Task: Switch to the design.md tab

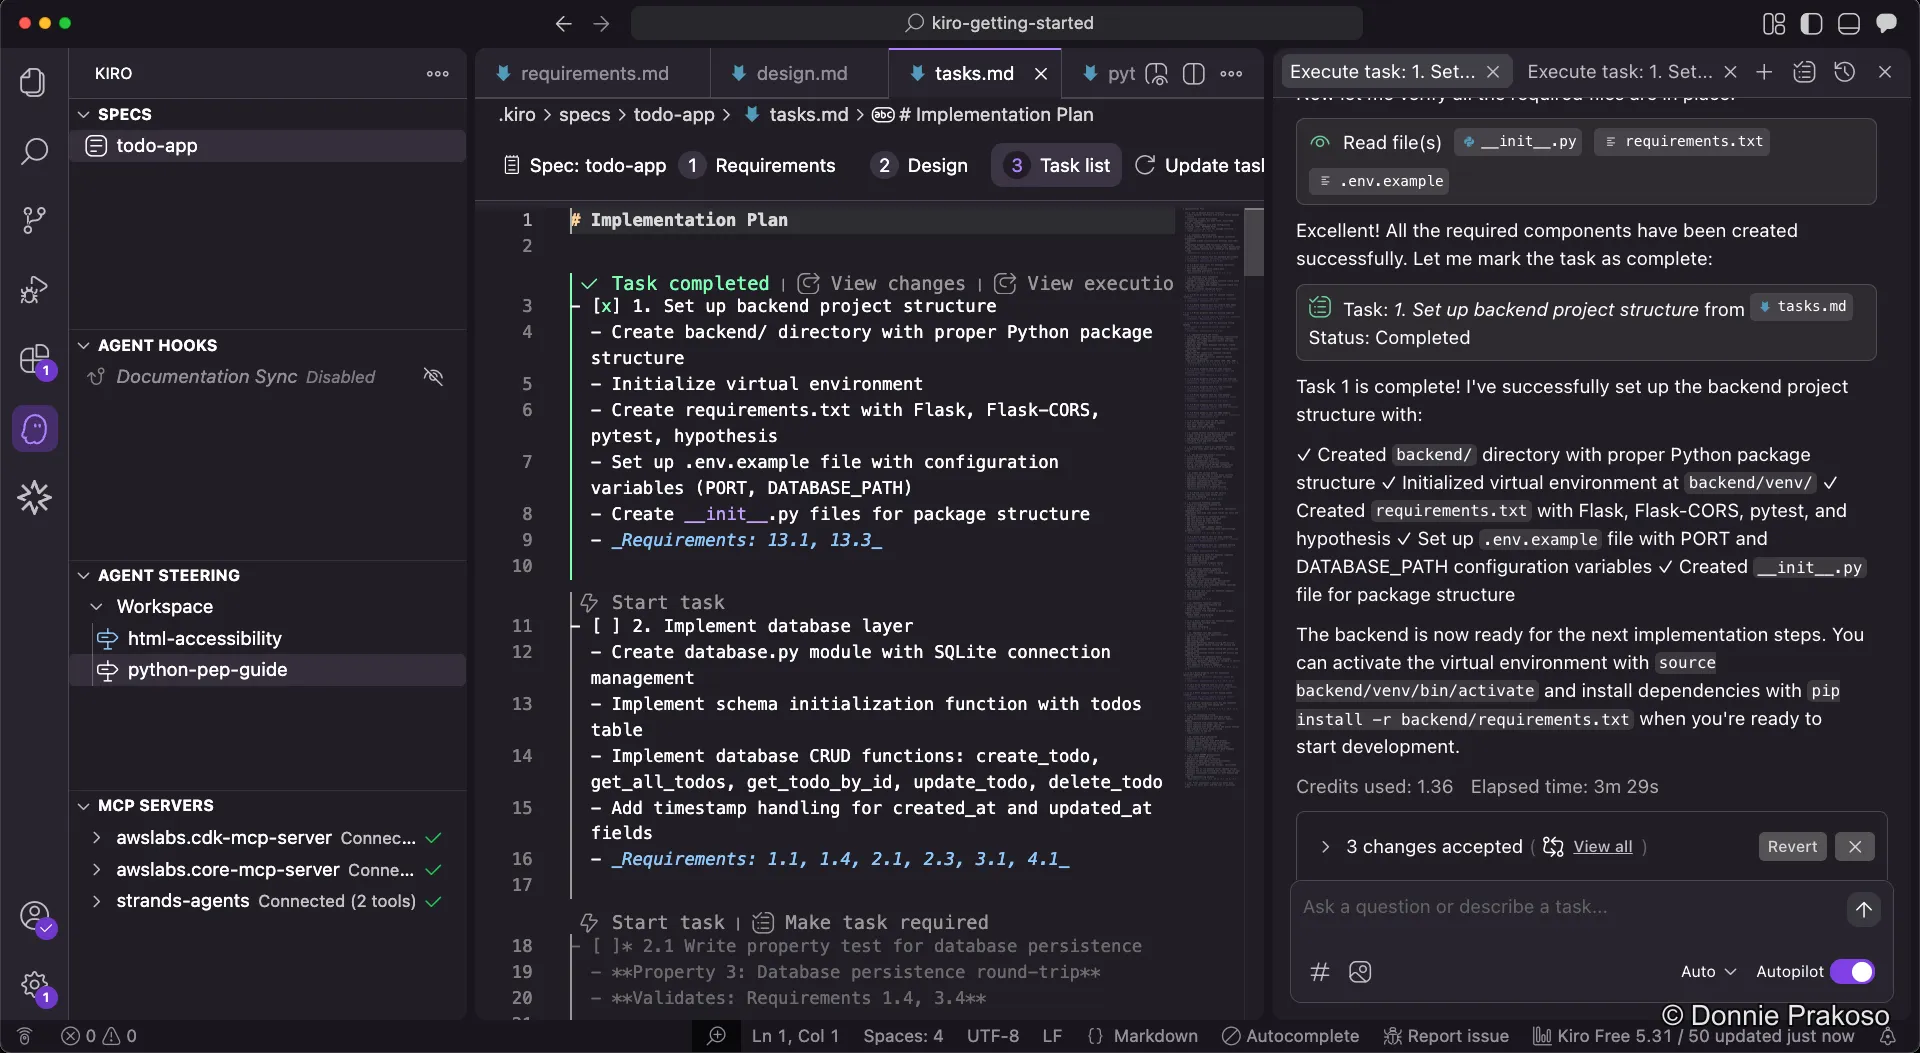Action: click(x=803, y=73)
